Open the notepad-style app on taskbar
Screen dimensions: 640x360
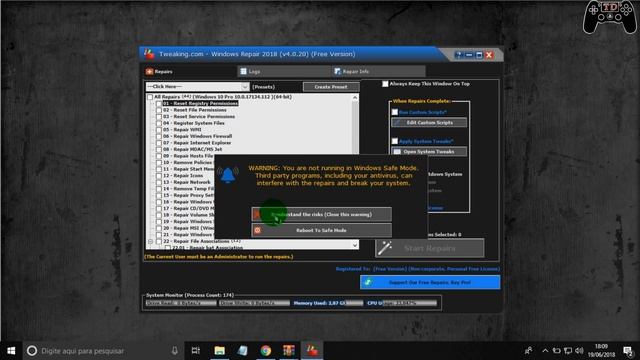pos(242,351)
